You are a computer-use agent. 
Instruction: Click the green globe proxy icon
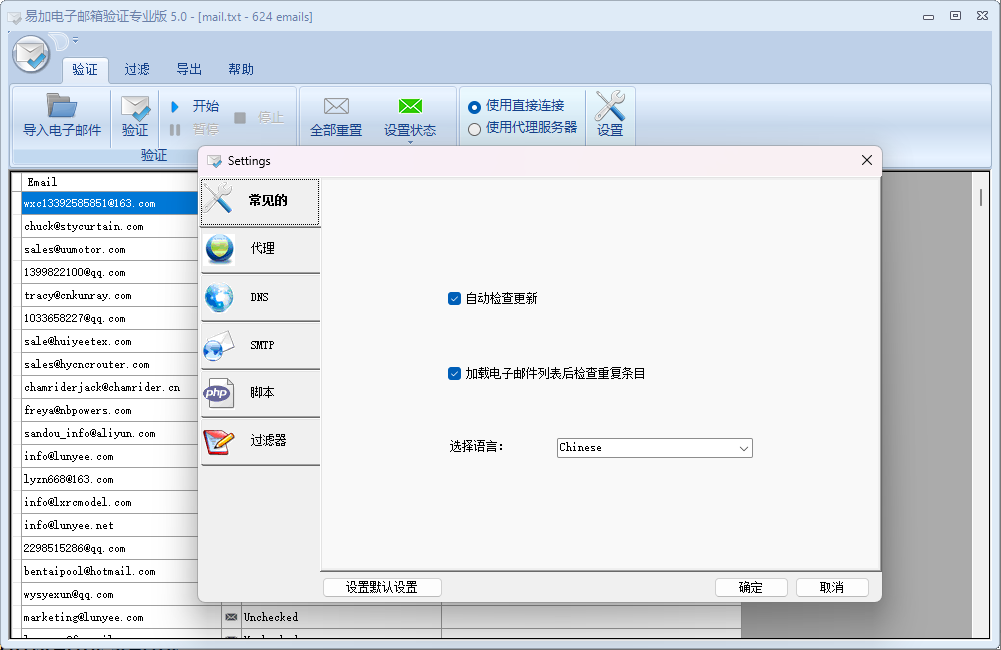(x=220, y=249)
